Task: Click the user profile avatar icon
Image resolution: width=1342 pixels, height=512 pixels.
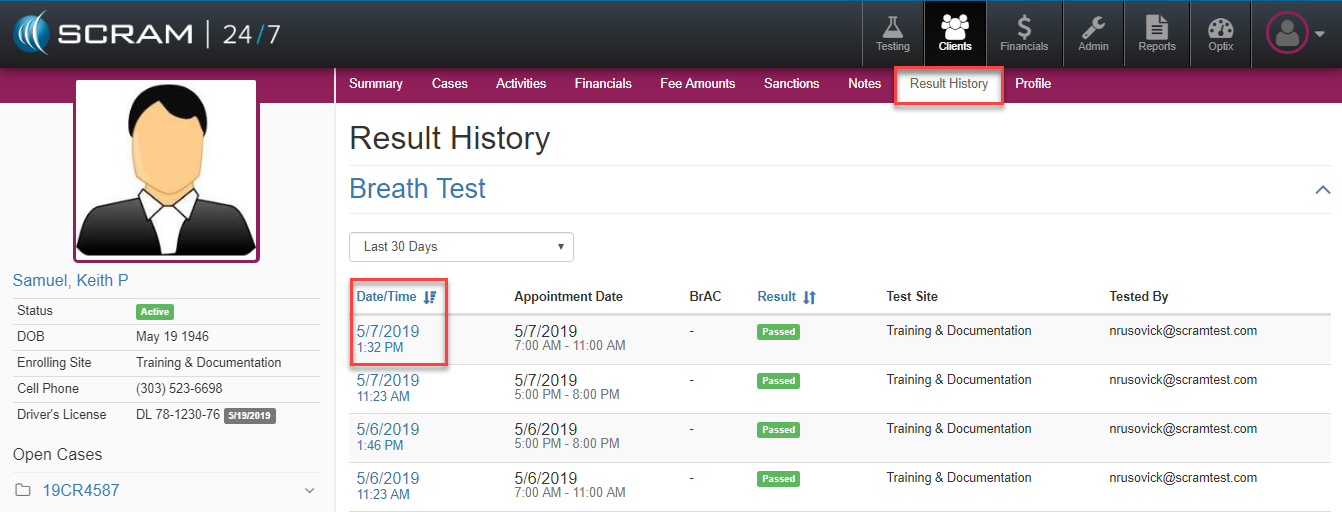Action: point(1287,33)
